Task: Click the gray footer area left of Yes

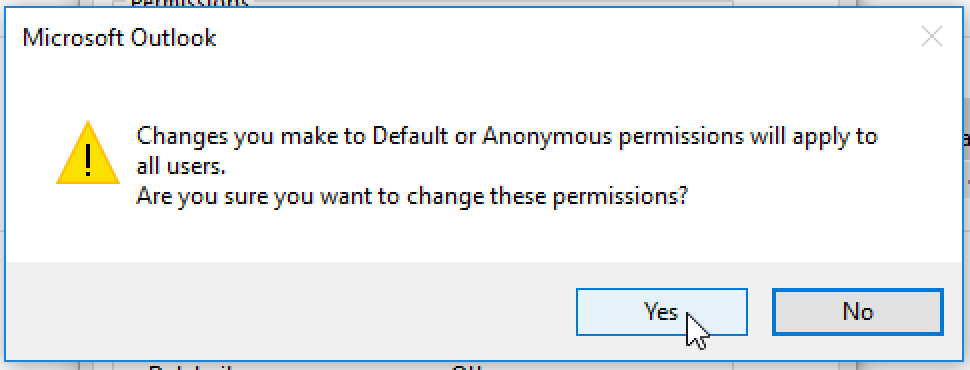Action: 291,312
